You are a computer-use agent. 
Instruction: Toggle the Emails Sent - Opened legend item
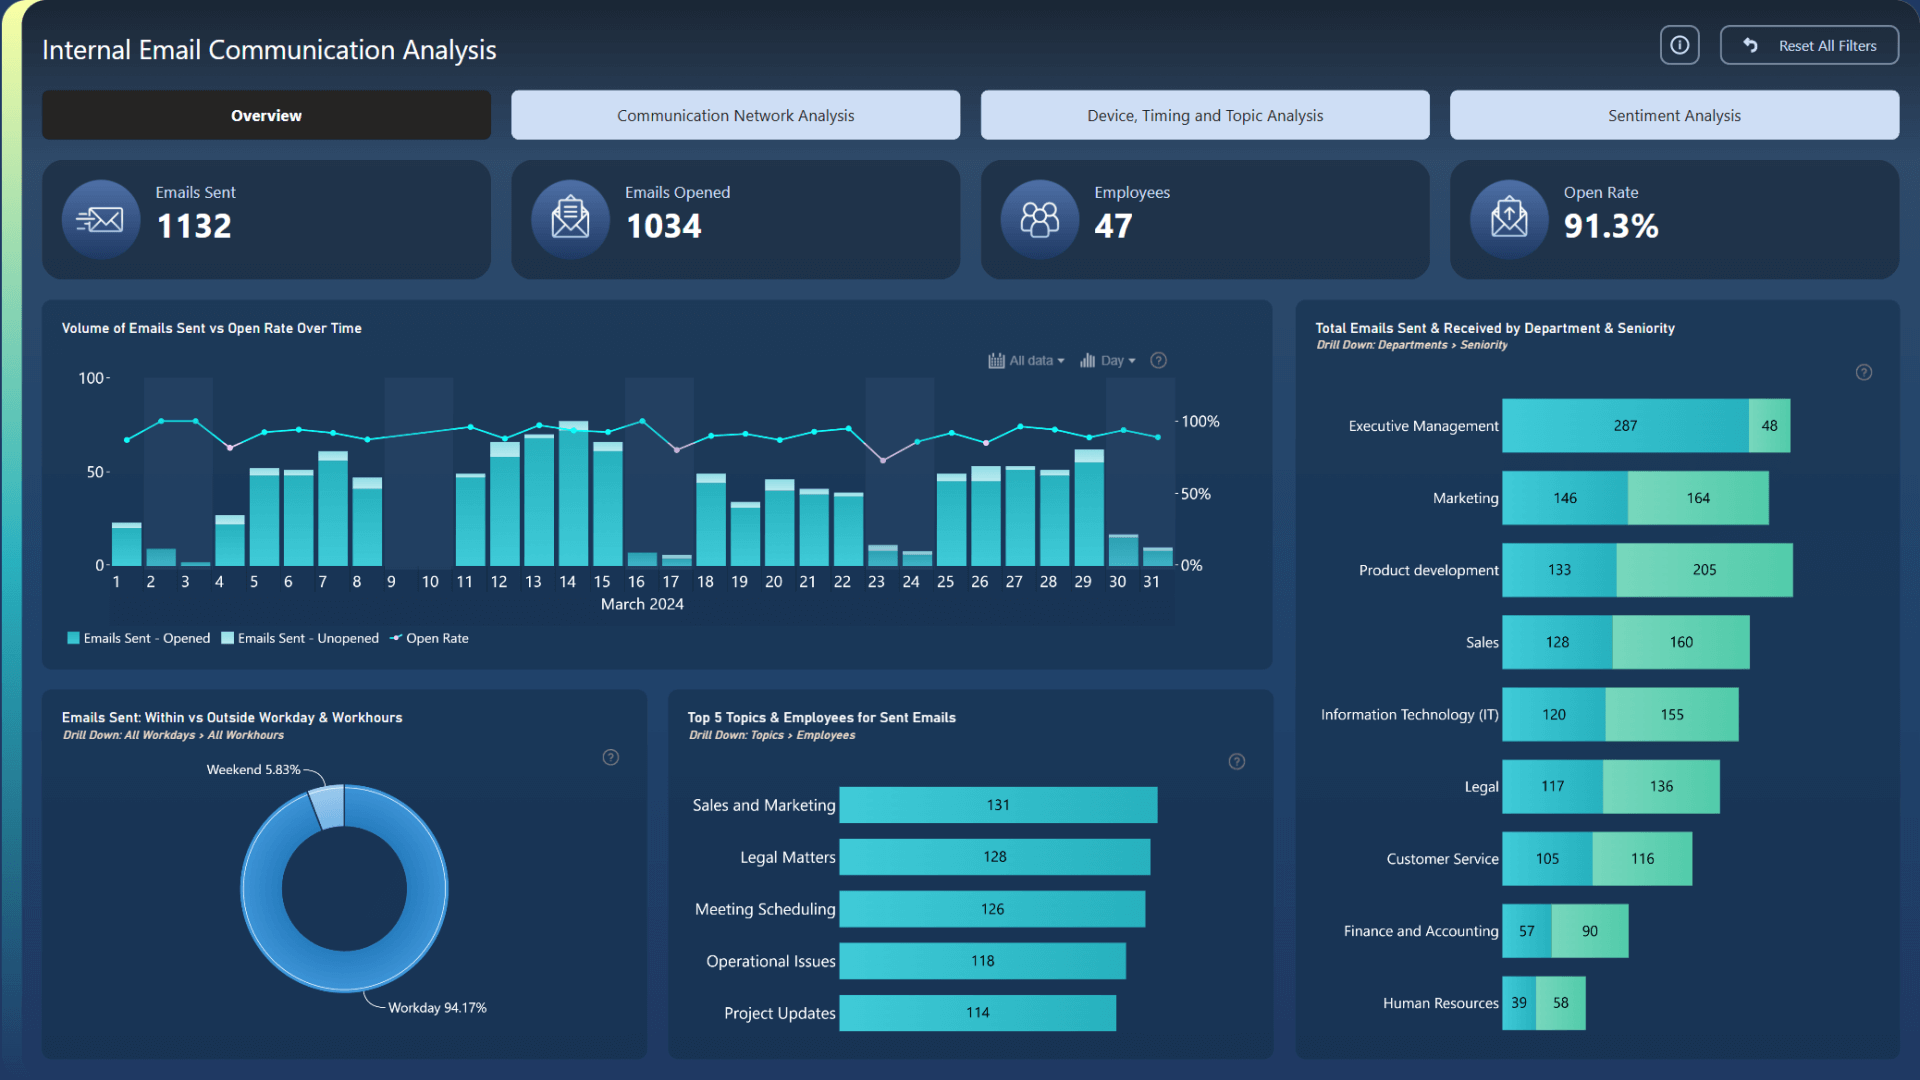(147, 638)
